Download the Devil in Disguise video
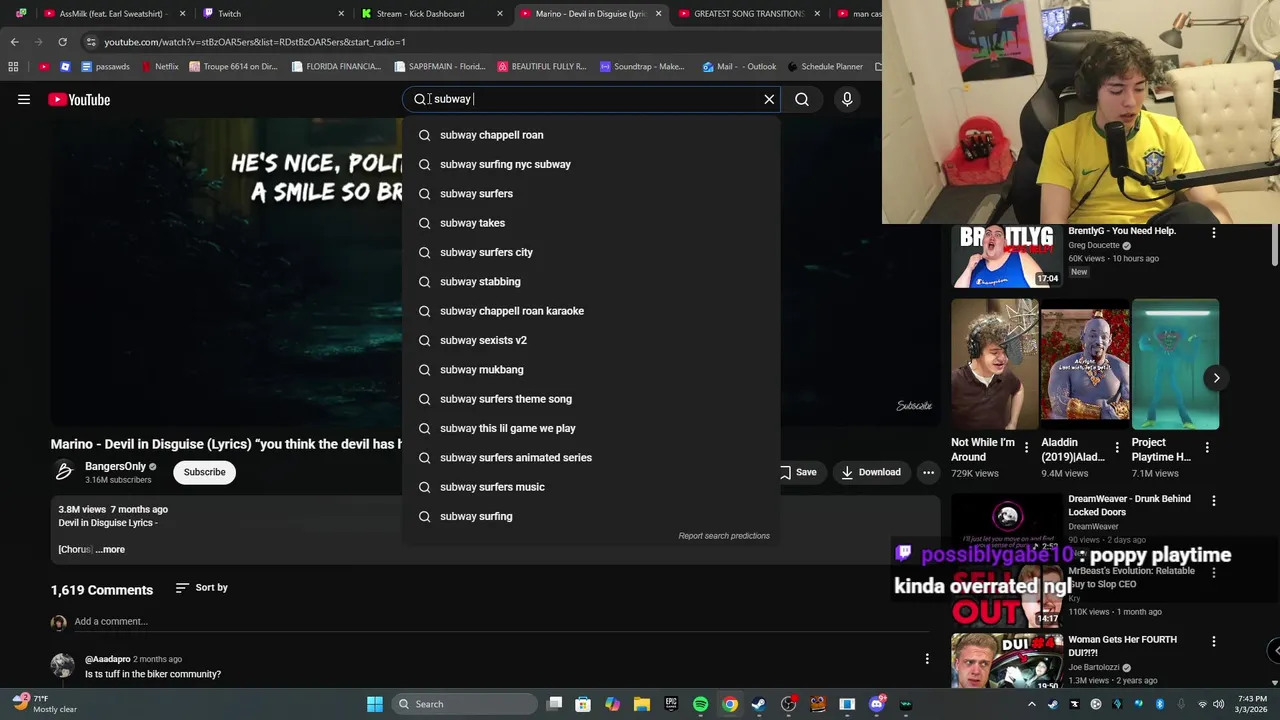 [871, 472]
